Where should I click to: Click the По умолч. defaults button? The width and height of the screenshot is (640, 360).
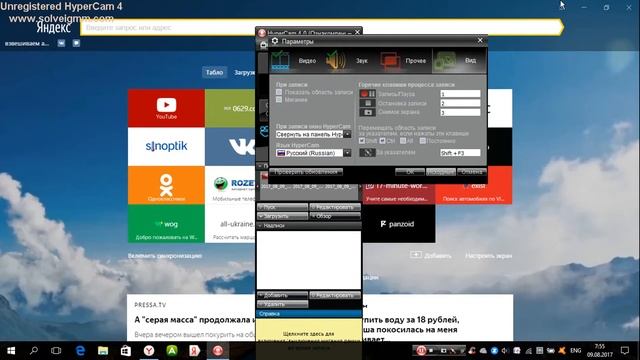(441, 172)
